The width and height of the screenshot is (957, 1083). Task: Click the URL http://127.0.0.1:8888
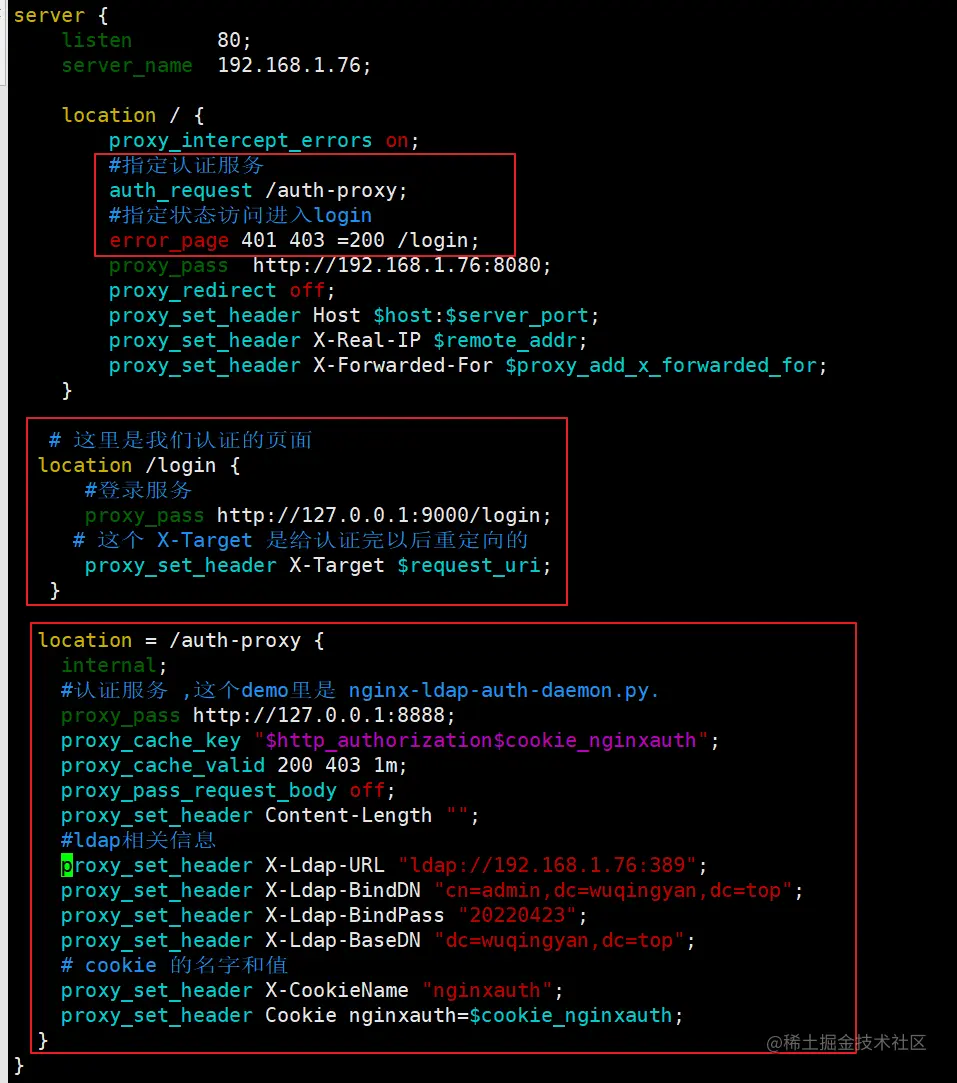tap(319, 716)
